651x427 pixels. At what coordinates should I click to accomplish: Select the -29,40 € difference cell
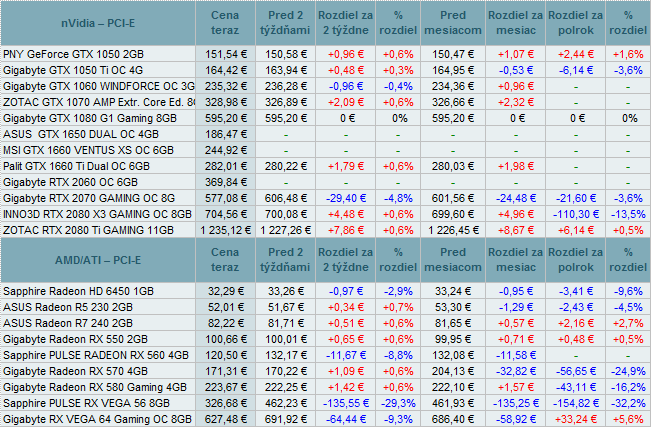tap(346, 198)
